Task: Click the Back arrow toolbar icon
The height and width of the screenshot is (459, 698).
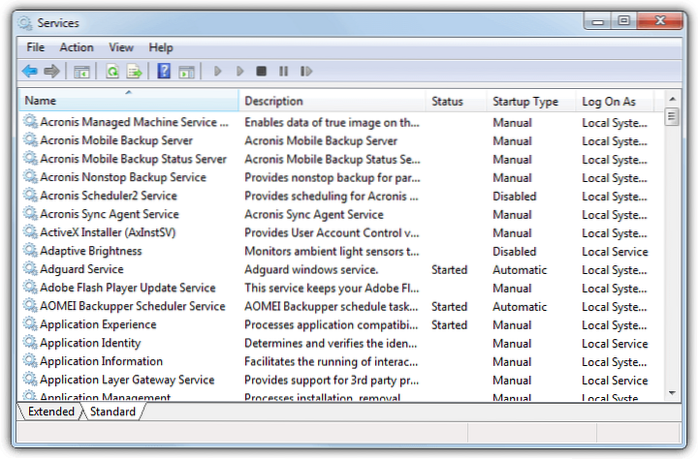Action: click(30, 71)
